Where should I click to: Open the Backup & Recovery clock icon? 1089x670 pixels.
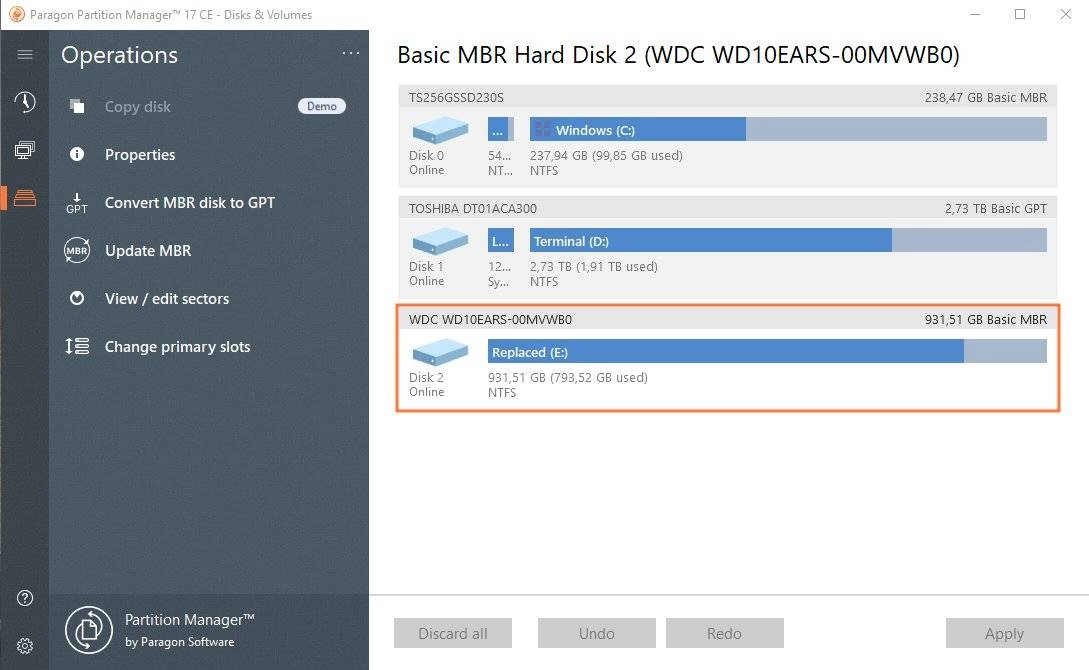click(x=25, y=102)
